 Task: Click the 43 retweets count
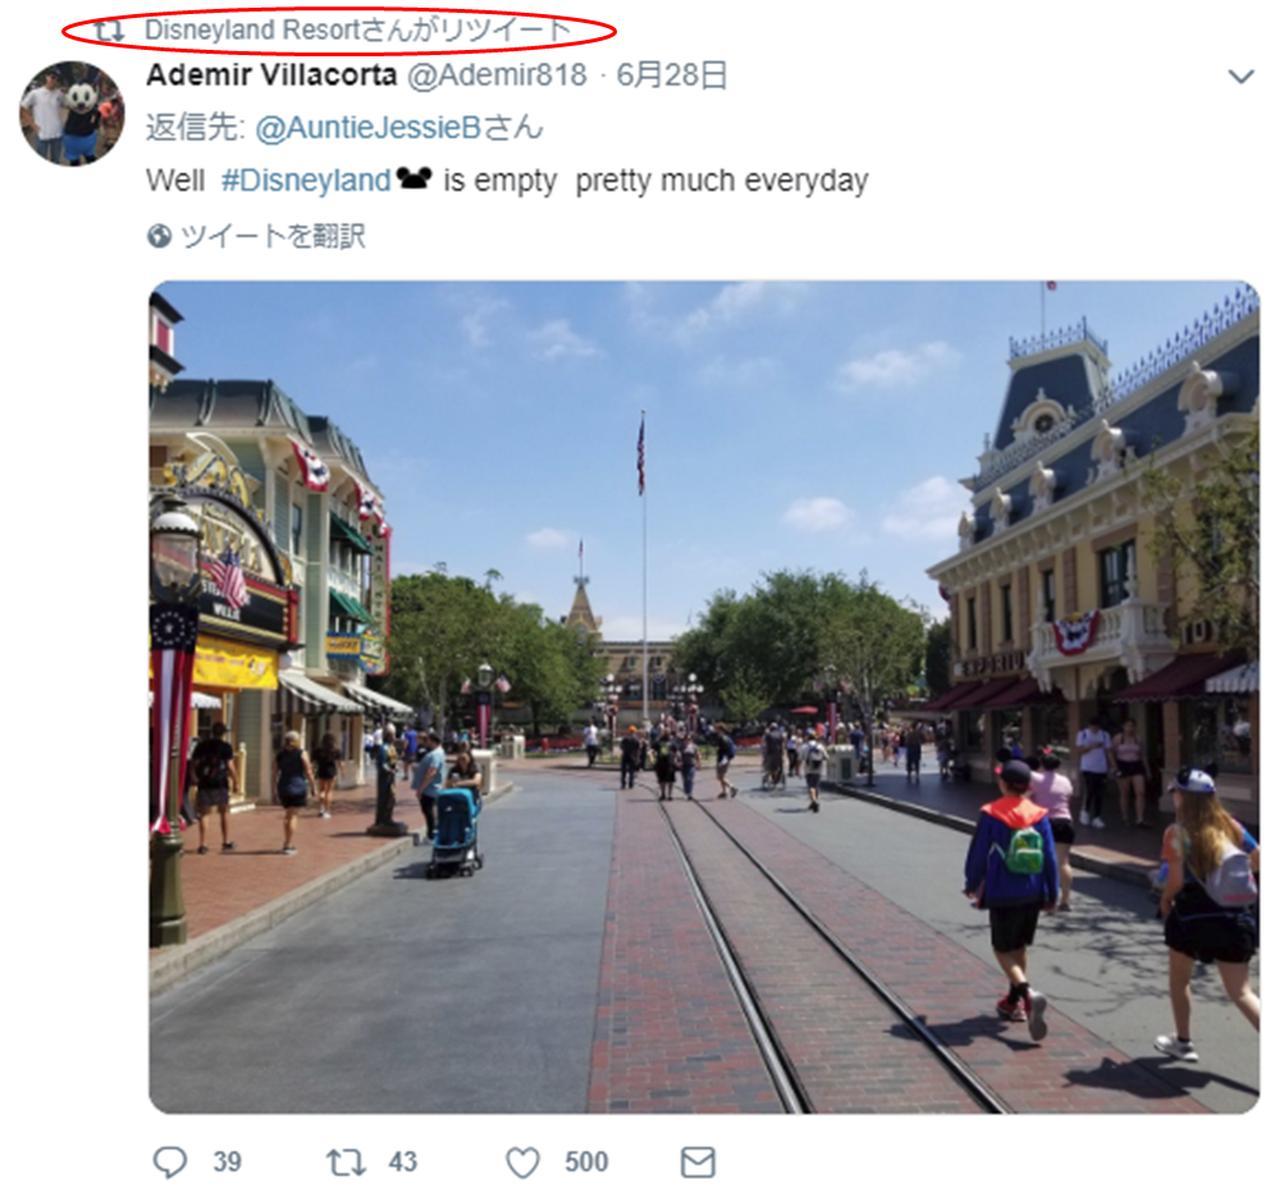[403, 1162]
